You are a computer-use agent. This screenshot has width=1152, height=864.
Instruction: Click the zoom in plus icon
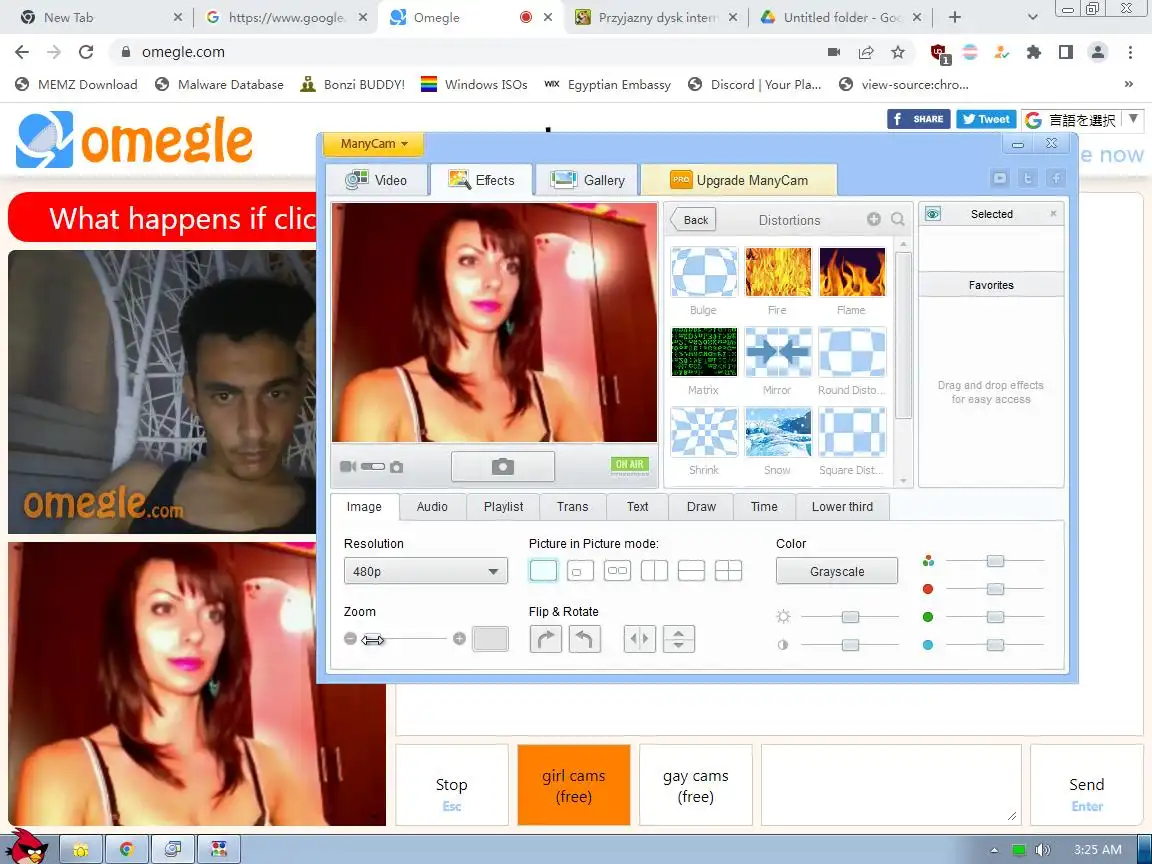click(x=459, y=638)
